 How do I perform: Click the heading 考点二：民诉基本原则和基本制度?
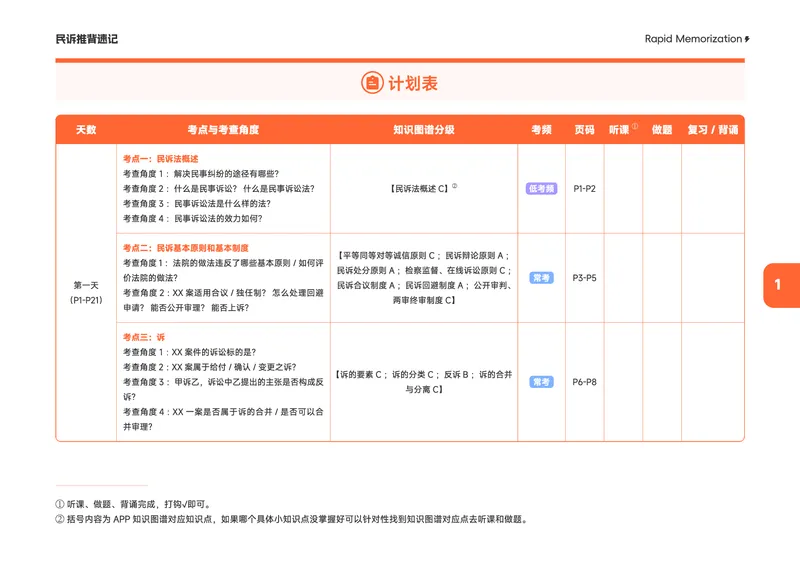(x=185, y=248)
